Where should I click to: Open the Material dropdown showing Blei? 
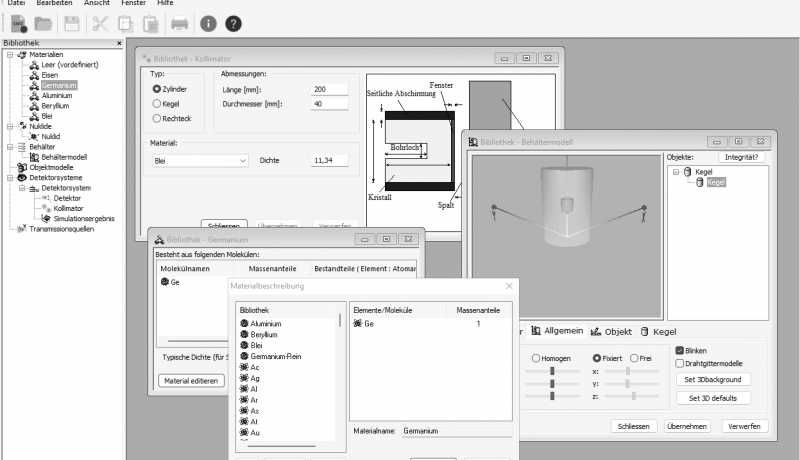[x=200, y=160]
